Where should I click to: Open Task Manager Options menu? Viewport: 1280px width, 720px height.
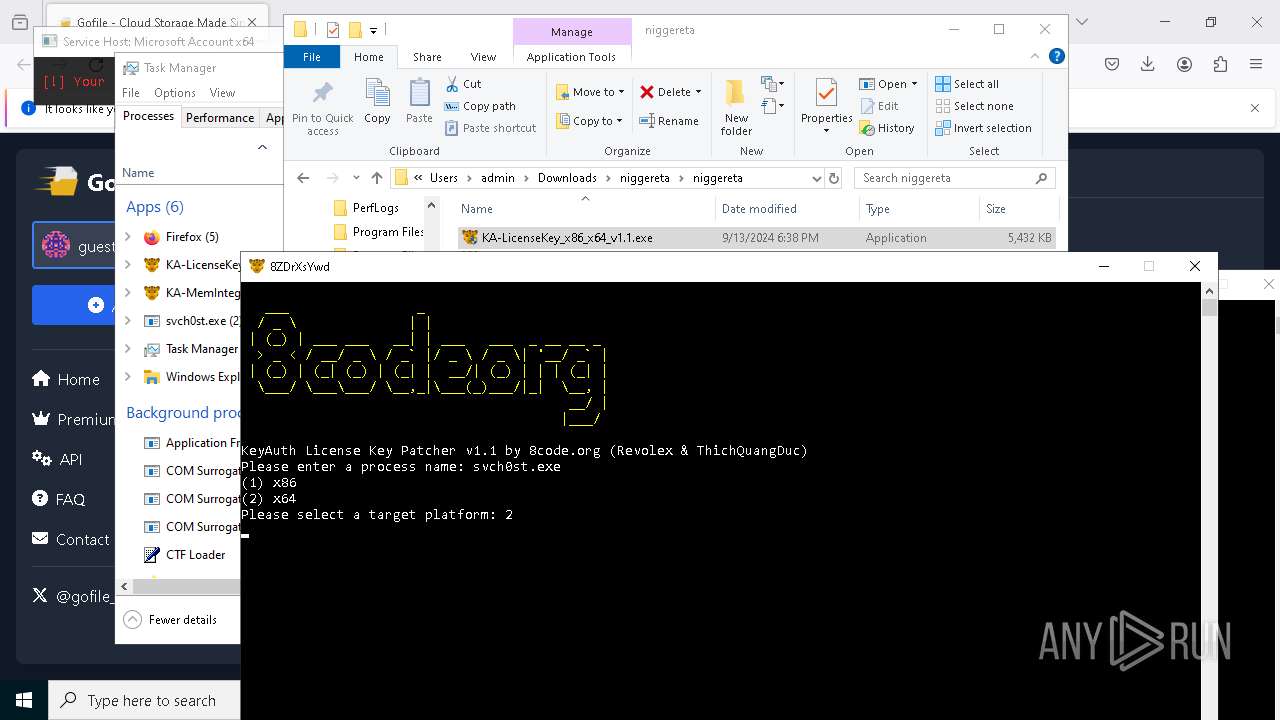point(175,93)
